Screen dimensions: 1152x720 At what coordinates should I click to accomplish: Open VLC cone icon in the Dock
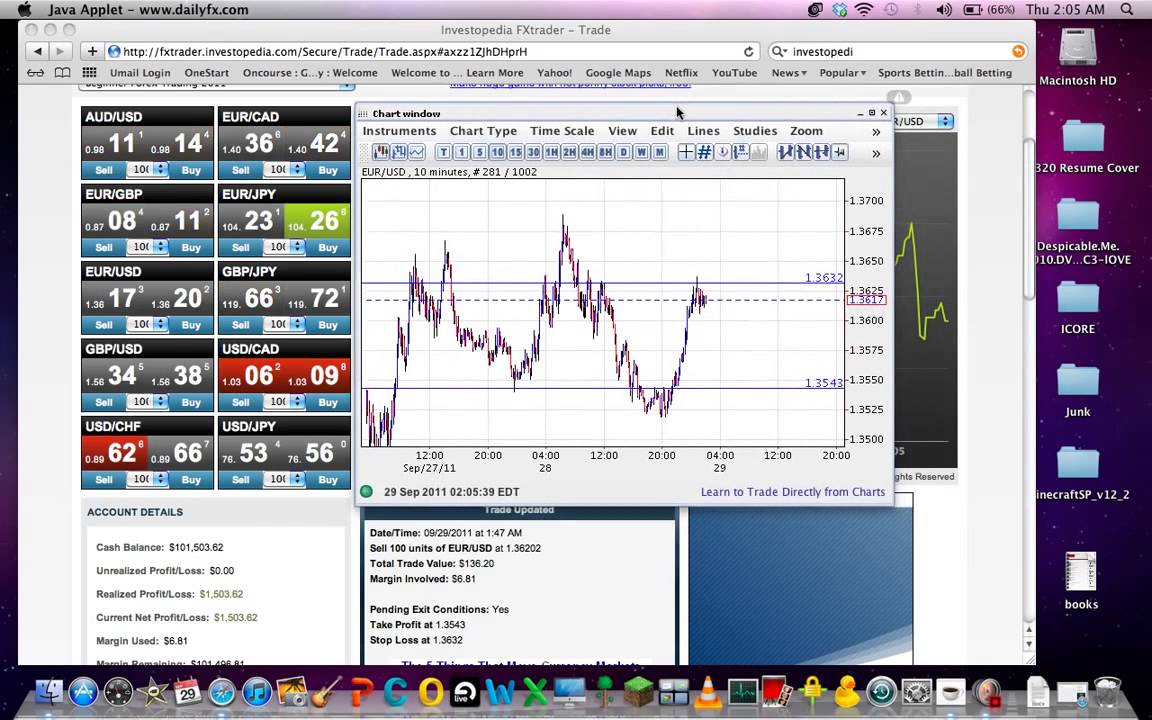coord(708,692)
